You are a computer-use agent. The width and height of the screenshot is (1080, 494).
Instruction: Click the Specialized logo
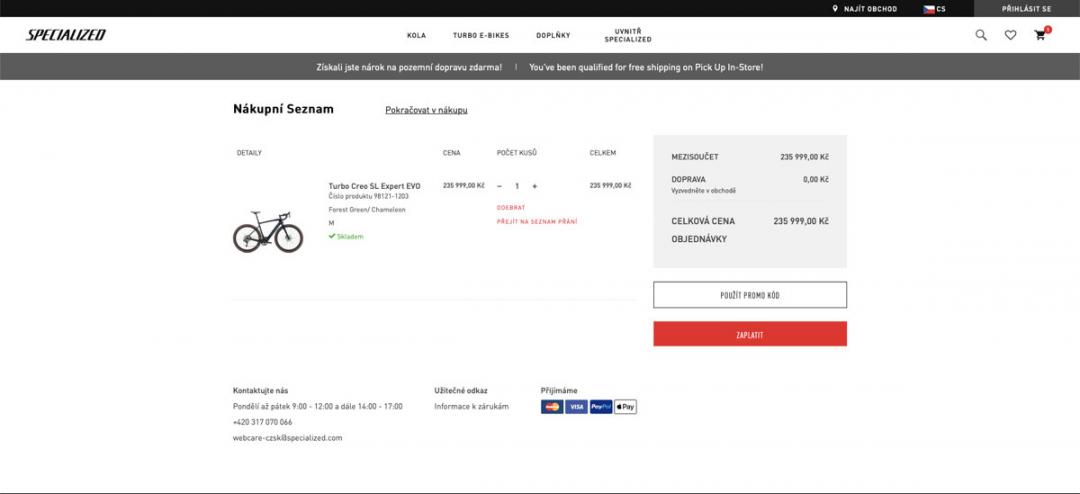click(66, 35)
